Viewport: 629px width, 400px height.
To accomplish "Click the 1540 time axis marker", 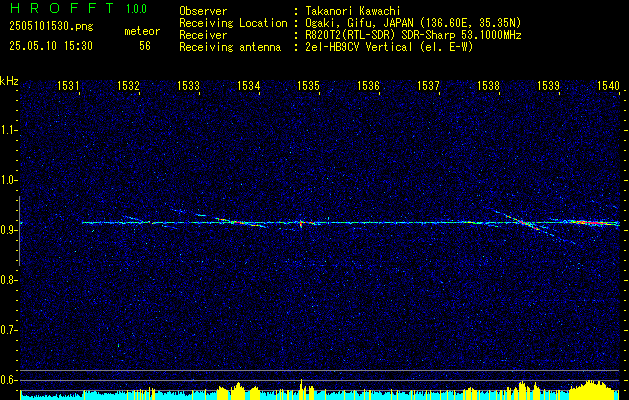I will click(x=608, y=85).
